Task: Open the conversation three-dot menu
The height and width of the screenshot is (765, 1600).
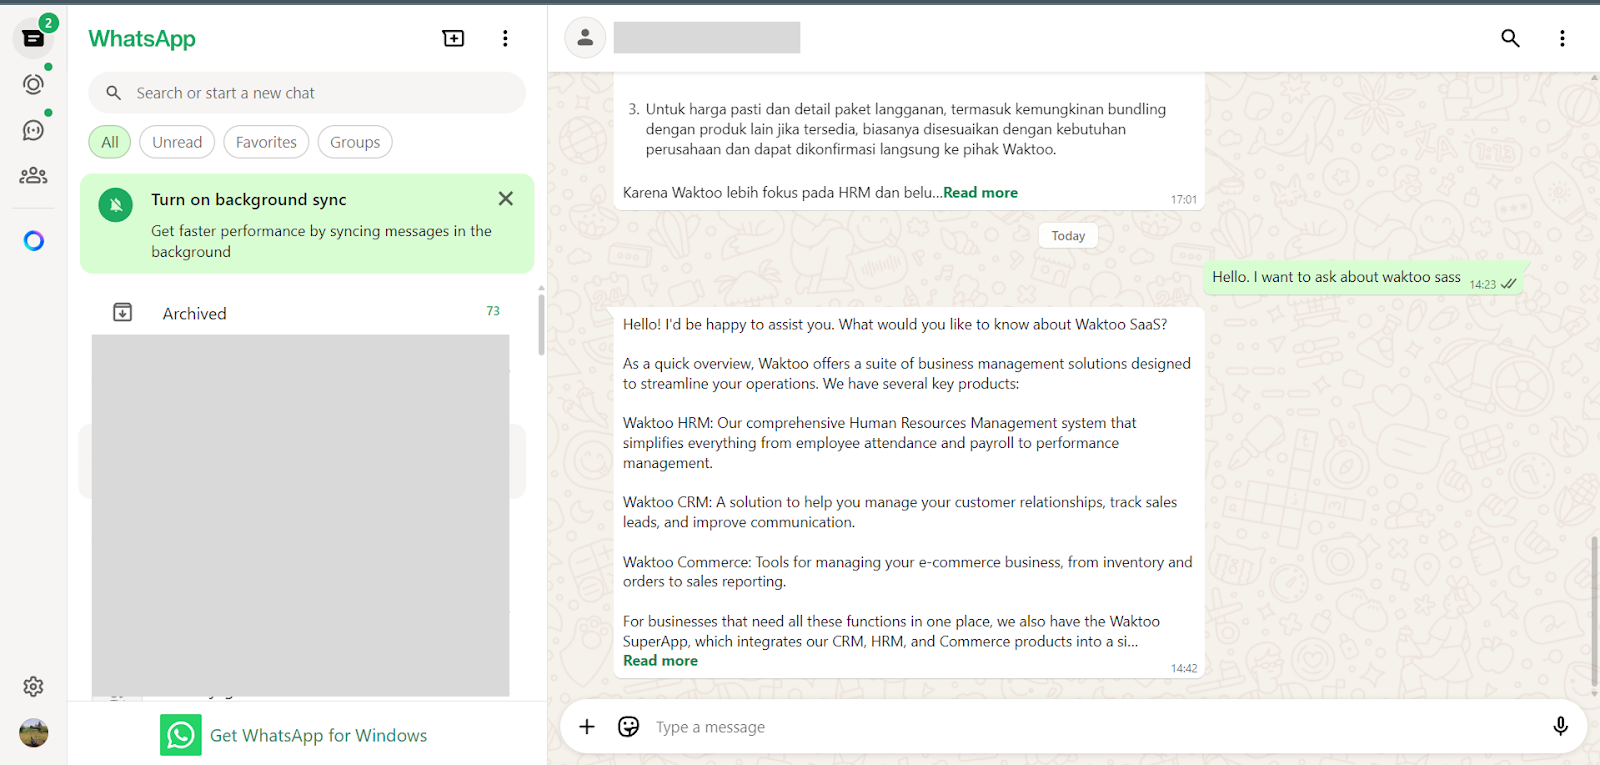Action: pos(1562,38)
